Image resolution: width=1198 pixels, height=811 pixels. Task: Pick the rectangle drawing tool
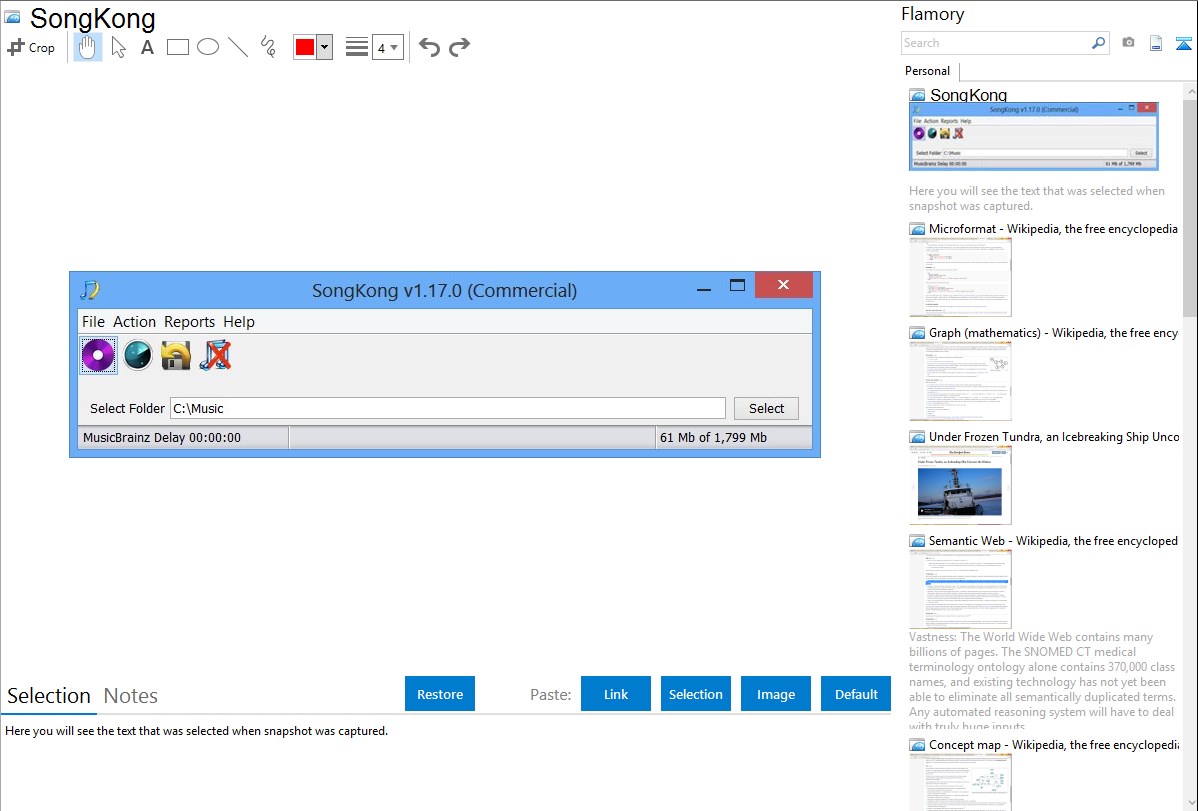click(x=177, y=47)
